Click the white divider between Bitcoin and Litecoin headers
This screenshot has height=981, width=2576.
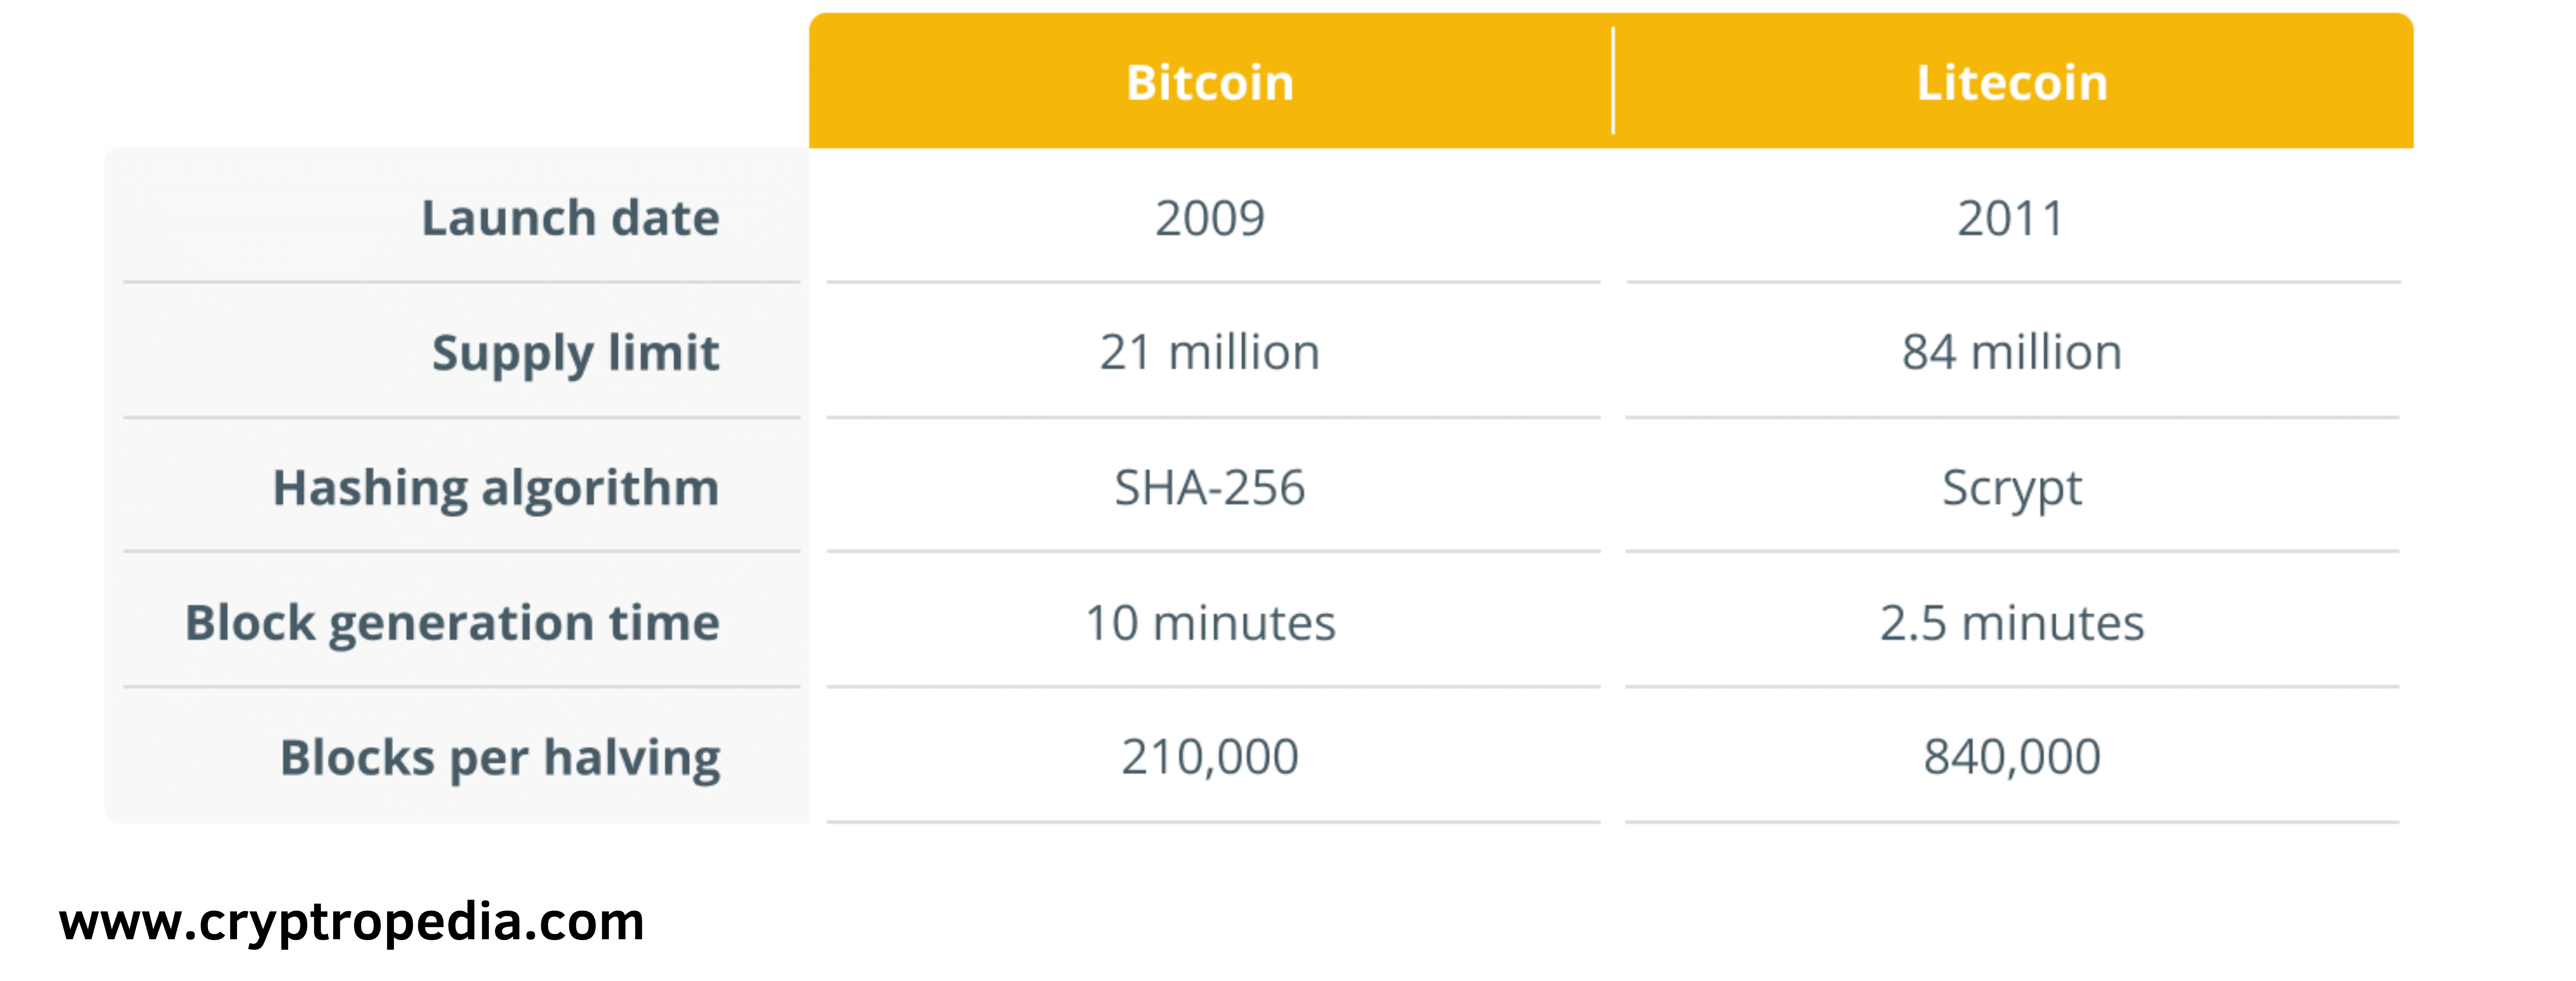1613,80
